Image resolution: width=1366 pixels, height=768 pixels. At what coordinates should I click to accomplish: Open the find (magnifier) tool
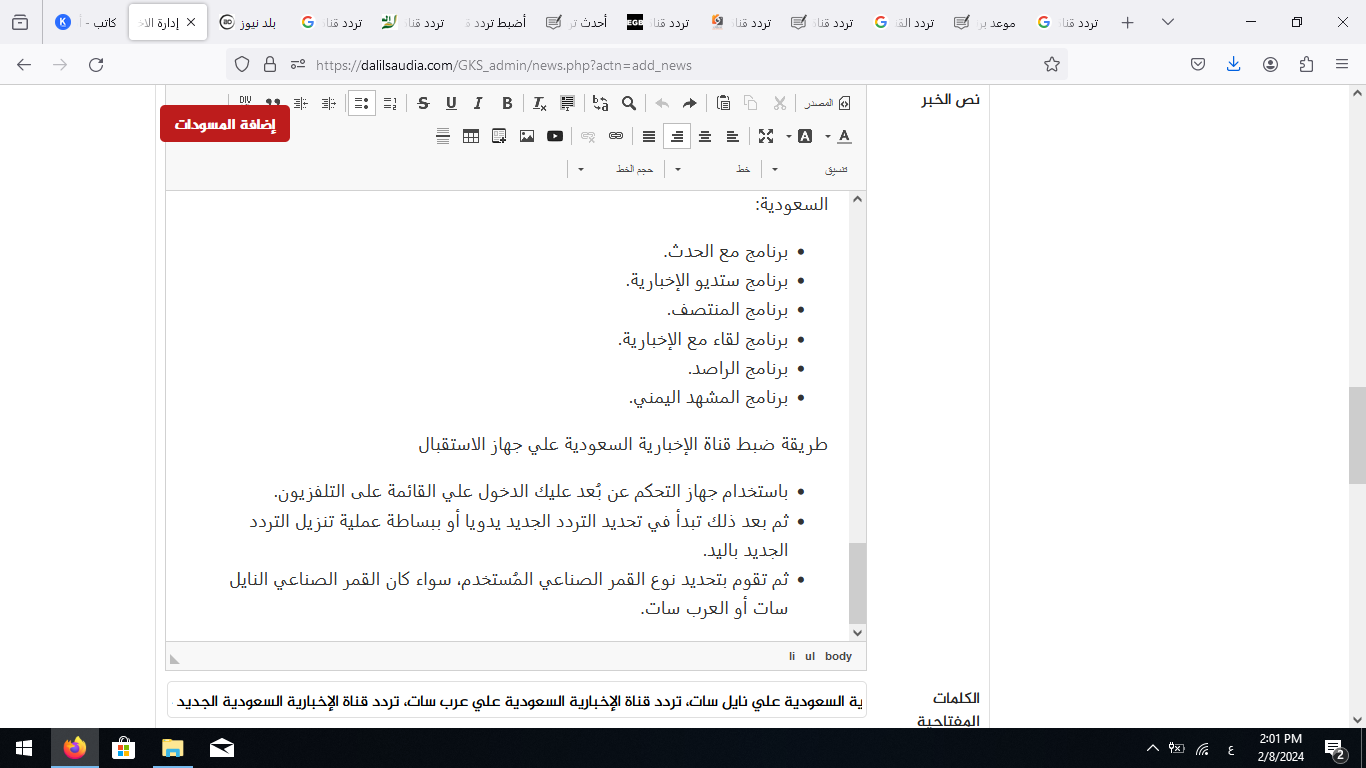[629, 103]
